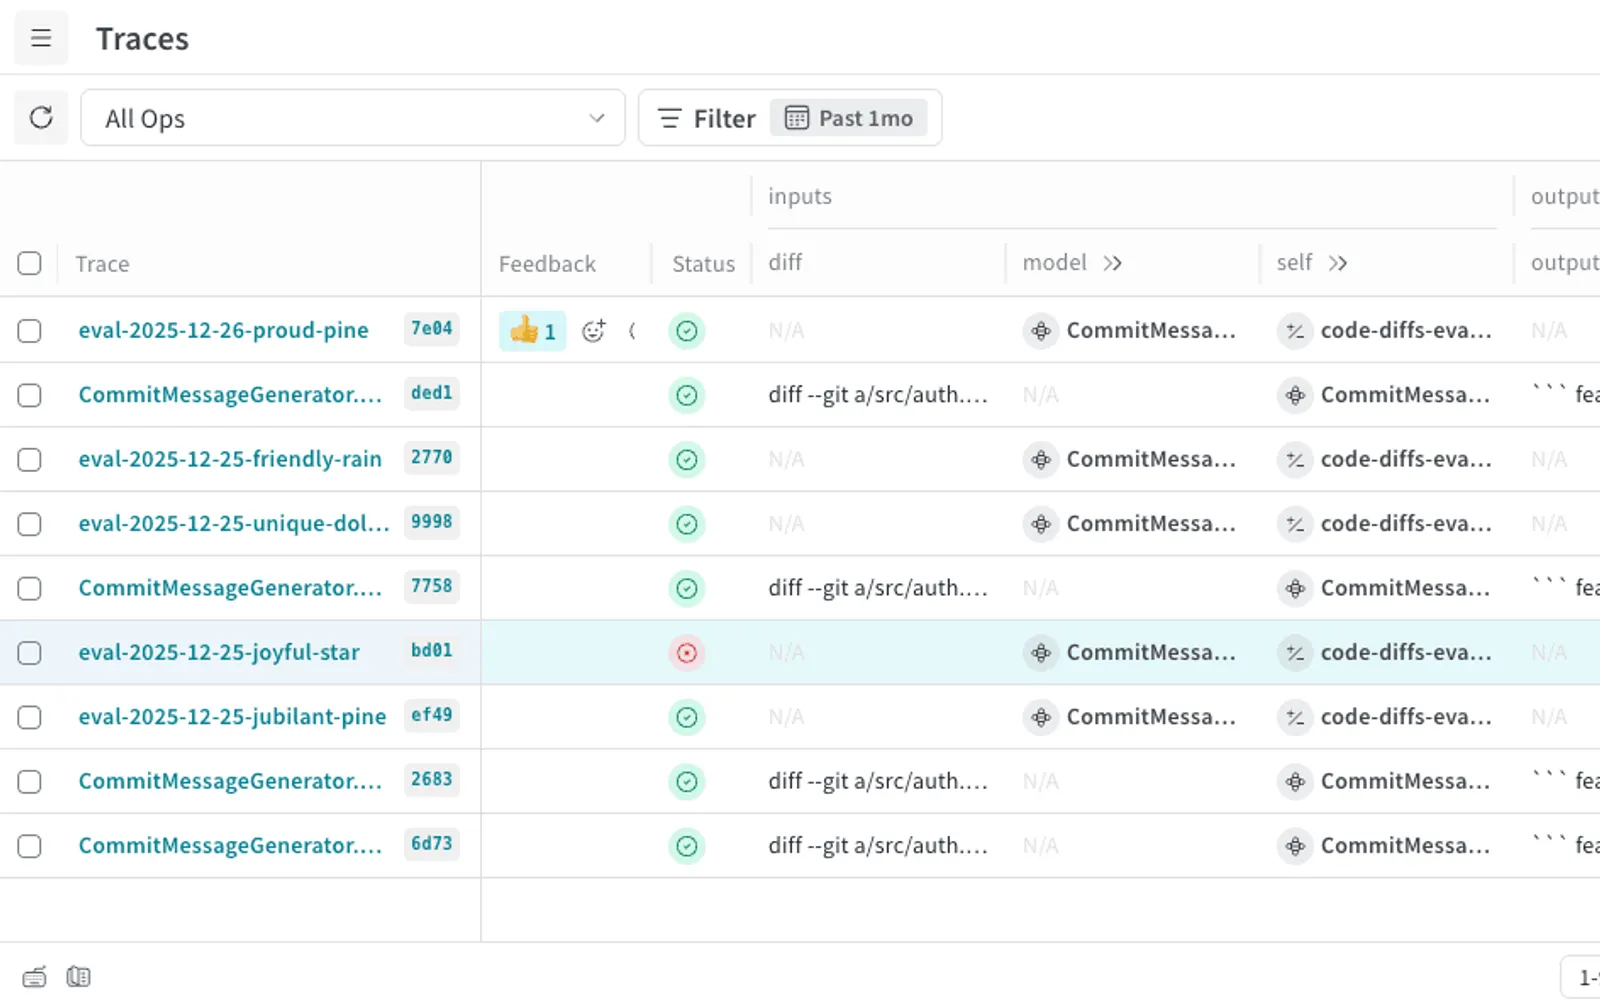Click the error status icon on joyful-star

click(687, 653)
